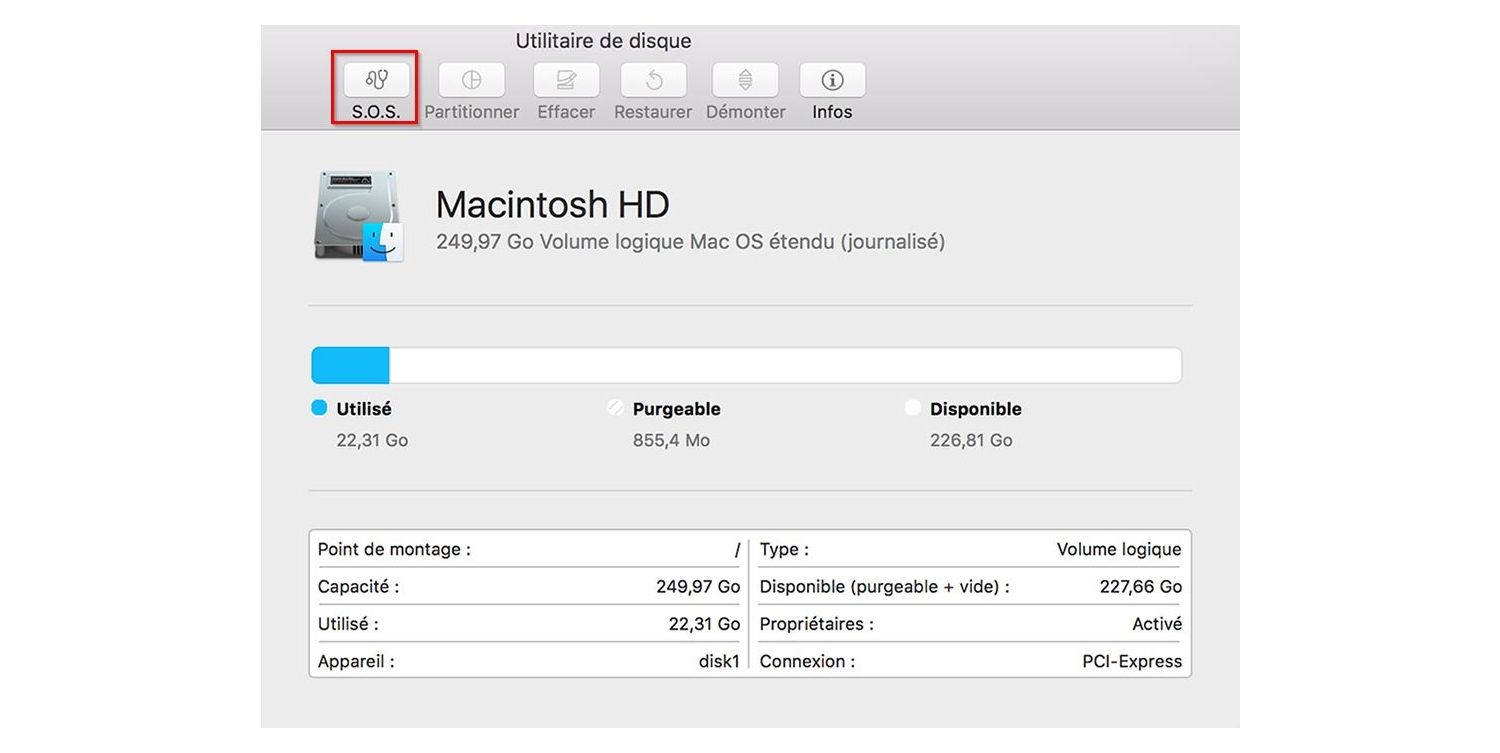The image size is (1500, 753).
Task: Click the Purgeable legend label
Action: click(x=677, y=409)
